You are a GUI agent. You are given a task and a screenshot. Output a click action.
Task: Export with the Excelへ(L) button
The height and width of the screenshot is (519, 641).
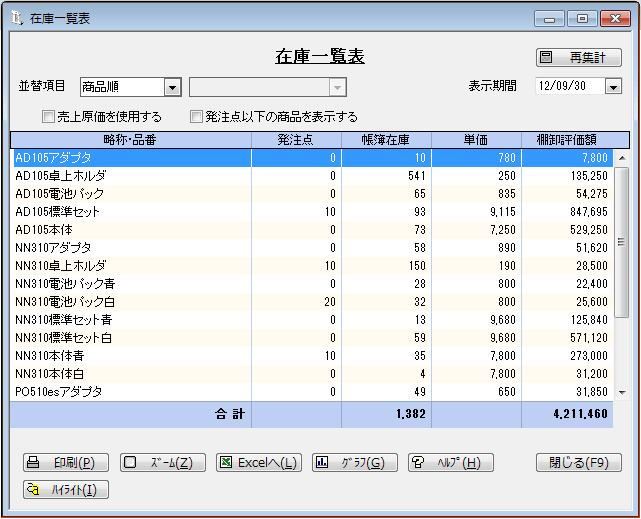259,463
